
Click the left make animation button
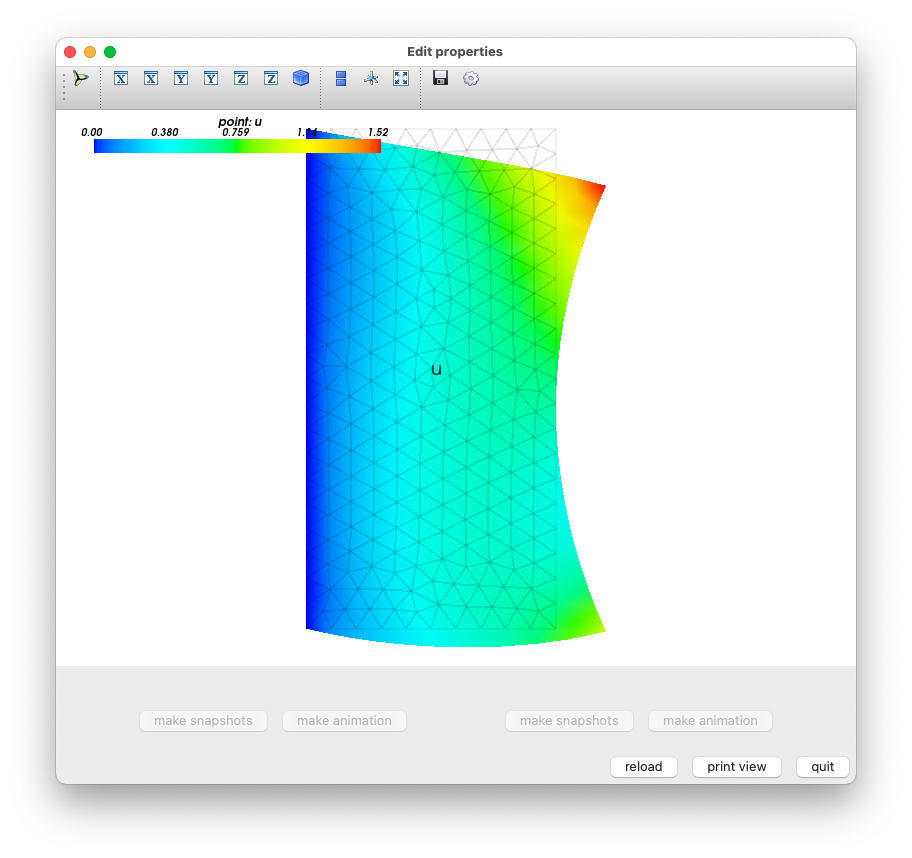[344, 721]
